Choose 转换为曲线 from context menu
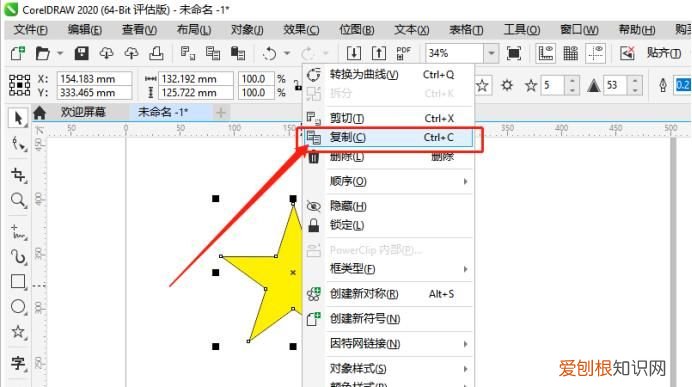The image size is (692, 387). (388, 75)
